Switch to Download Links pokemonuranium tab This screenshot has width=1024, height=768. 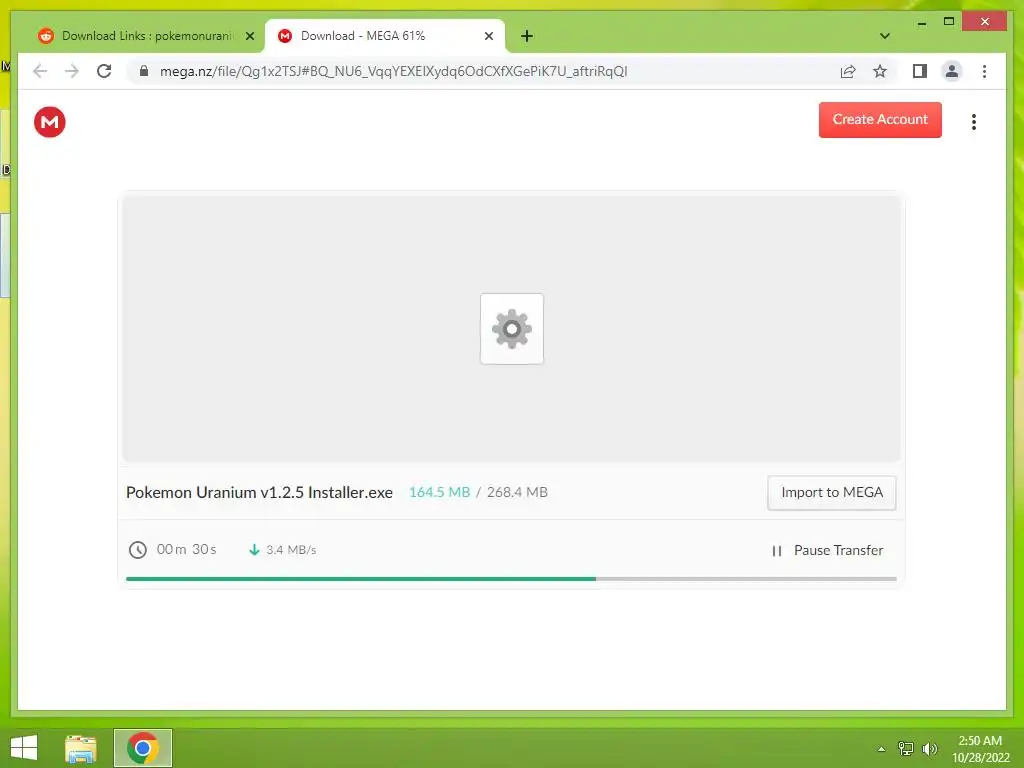(147, 36)
